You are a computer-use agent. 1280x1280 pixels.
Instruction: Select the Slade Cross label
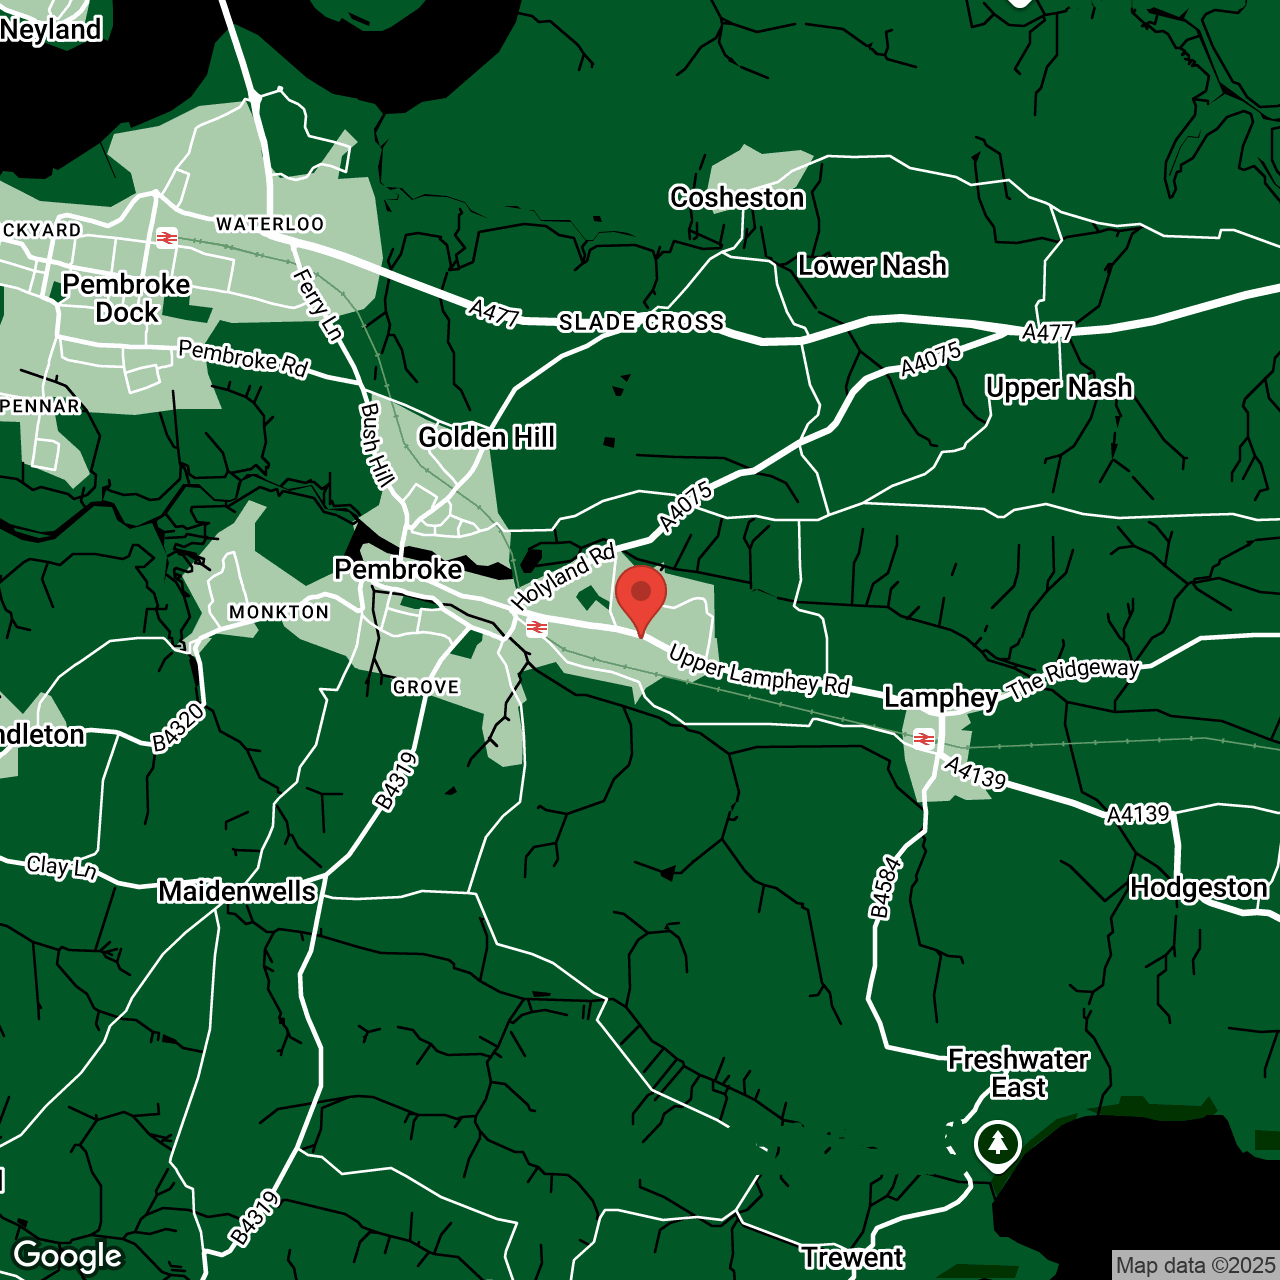[641, 322]
